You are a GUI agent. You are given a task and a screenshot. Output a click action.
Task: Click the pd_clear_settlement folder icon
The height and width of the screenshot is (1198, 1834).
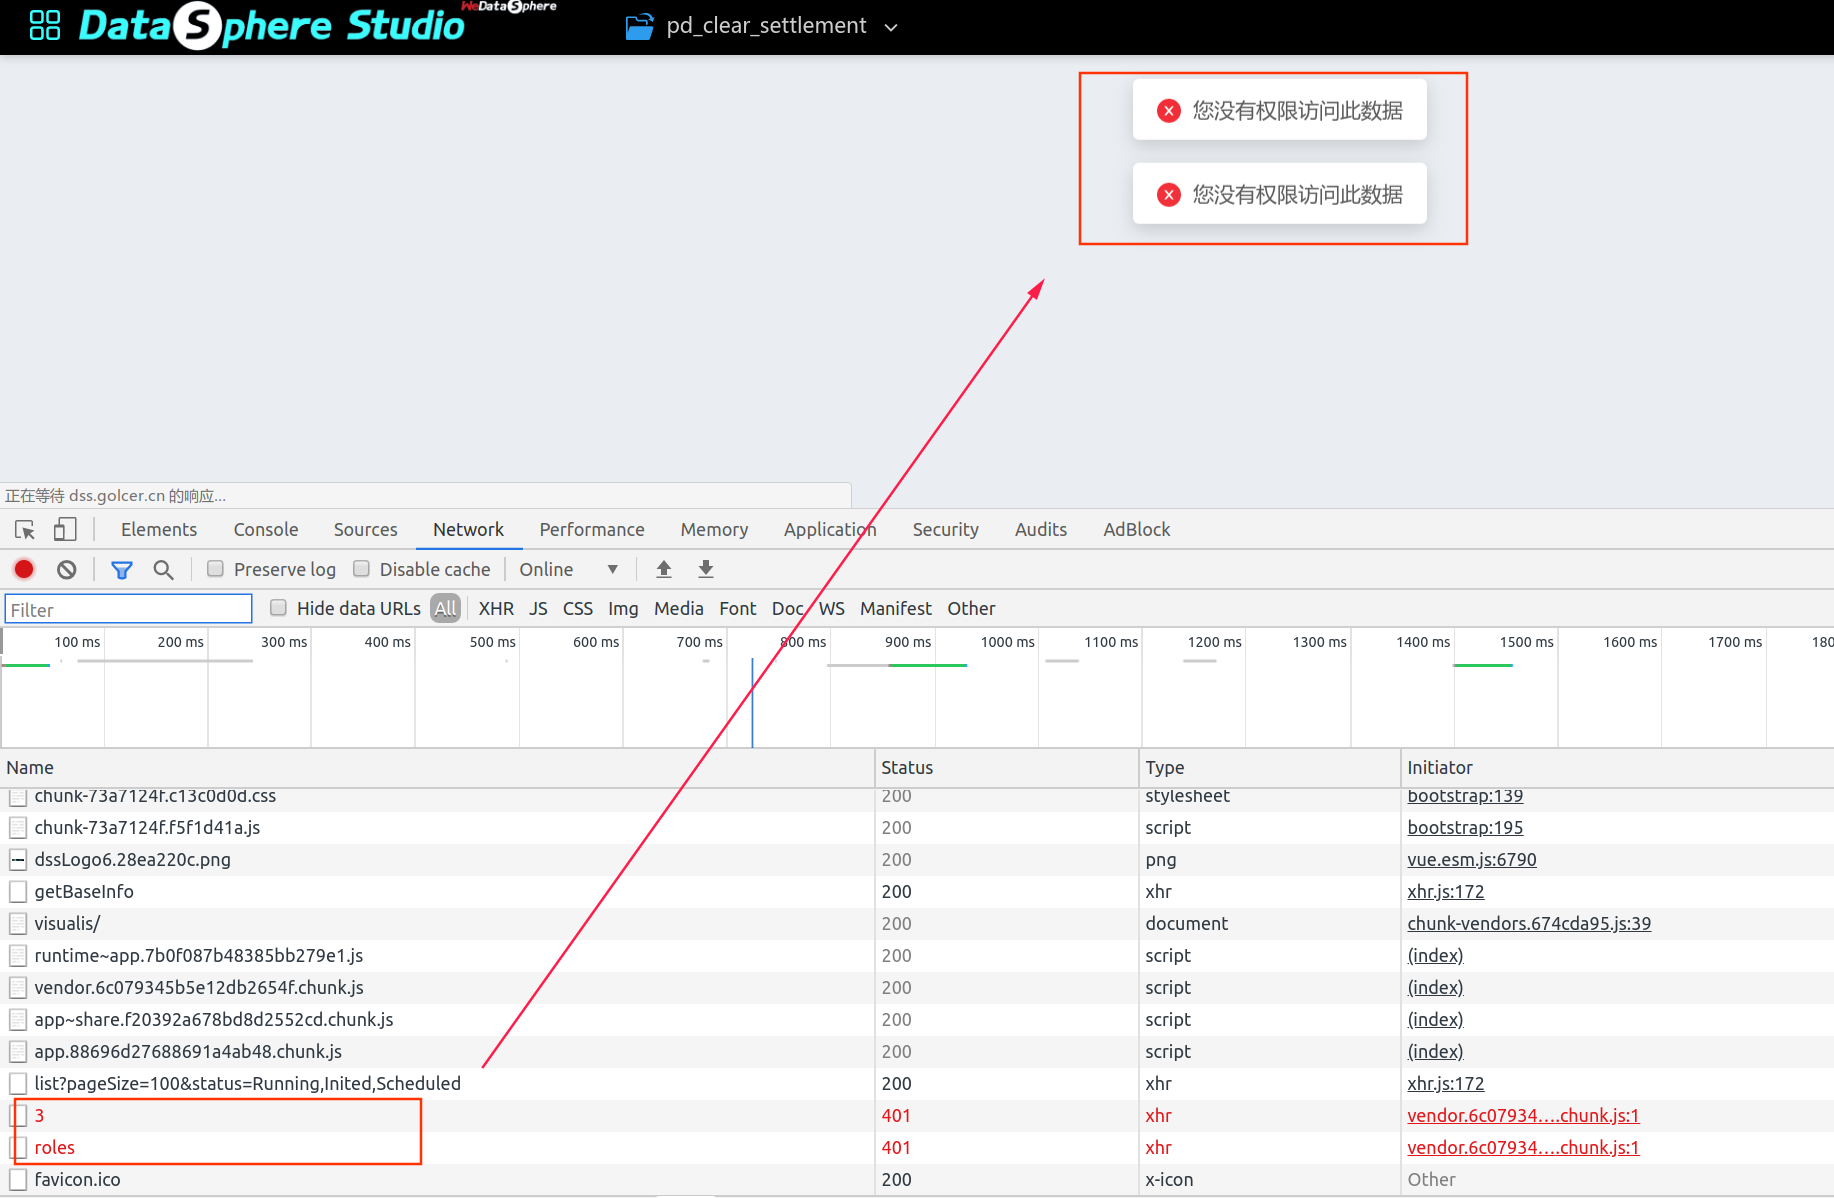tap(640, 26)
